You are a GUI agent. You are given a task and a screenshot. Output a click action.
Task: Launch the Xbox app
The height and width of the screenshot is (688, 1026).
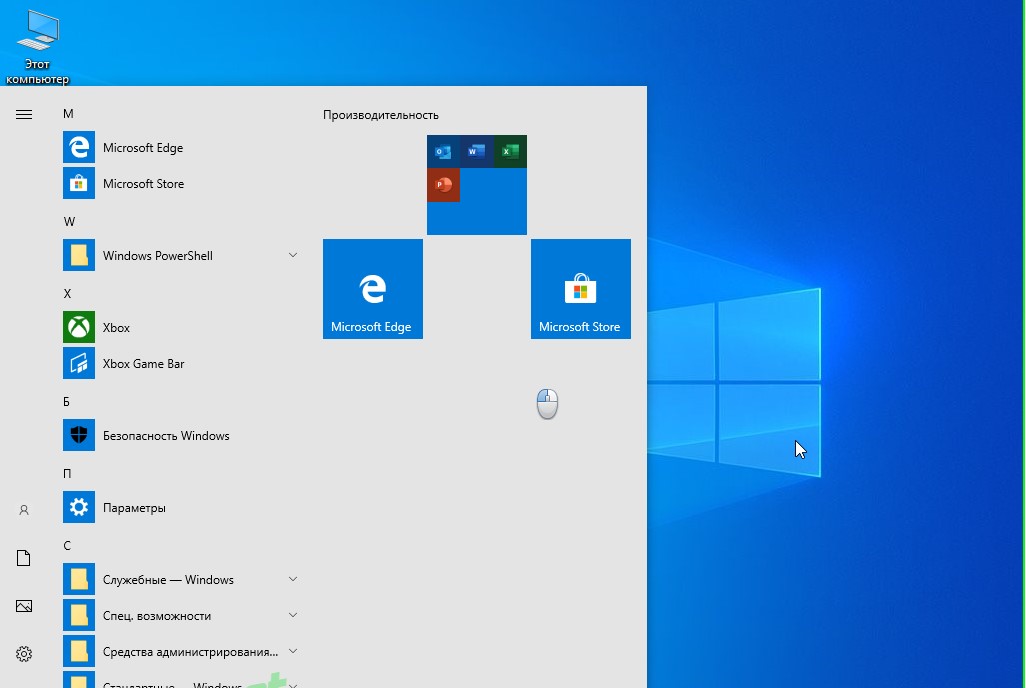(x=116, y=328)
